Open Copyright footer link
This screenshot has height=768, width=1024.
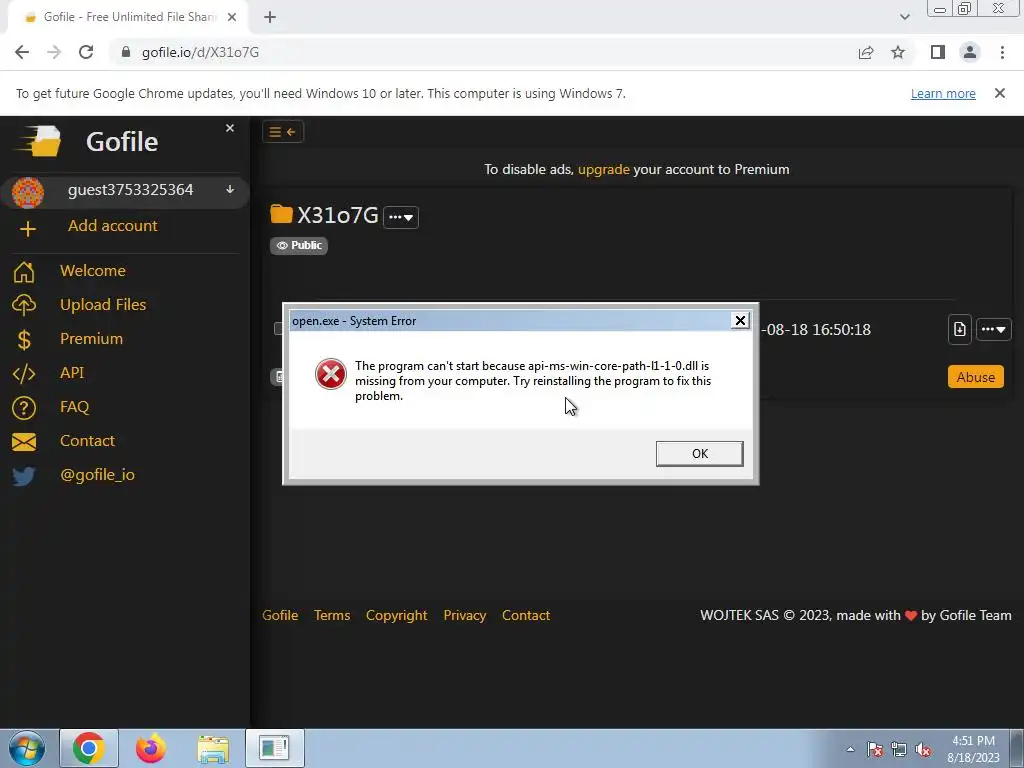point(396,615)
